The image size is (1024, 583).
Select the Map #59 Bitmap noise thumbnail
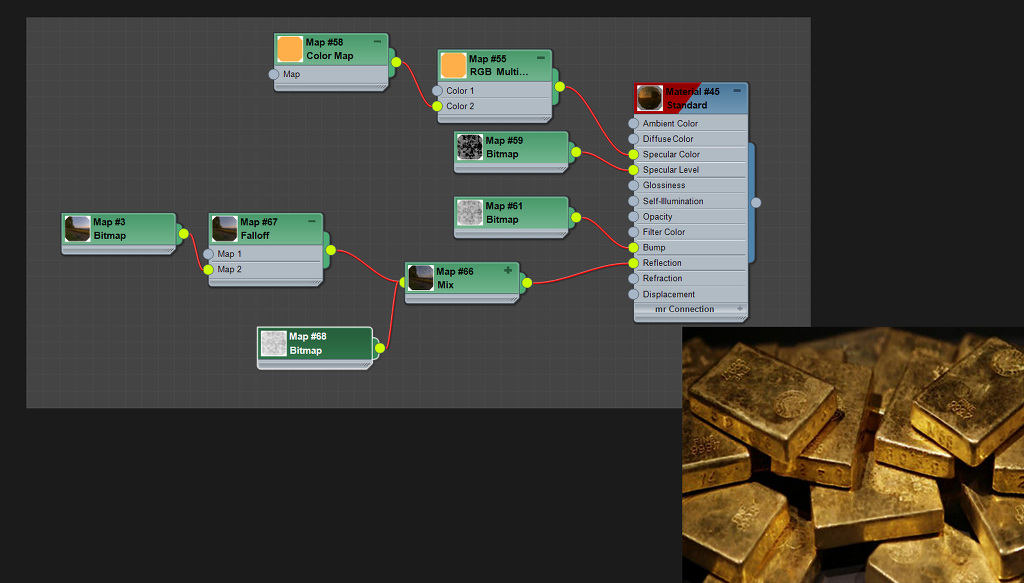[469, 148]
